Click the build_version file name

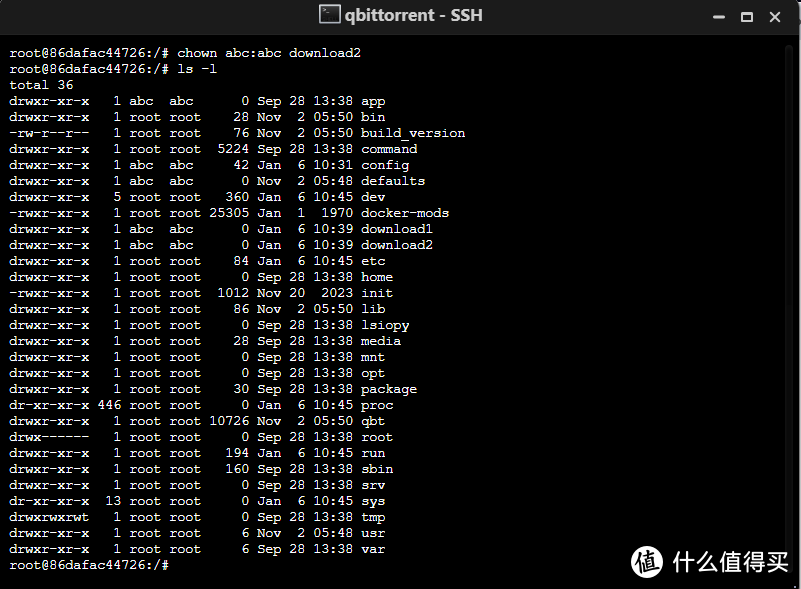point(412,132)
